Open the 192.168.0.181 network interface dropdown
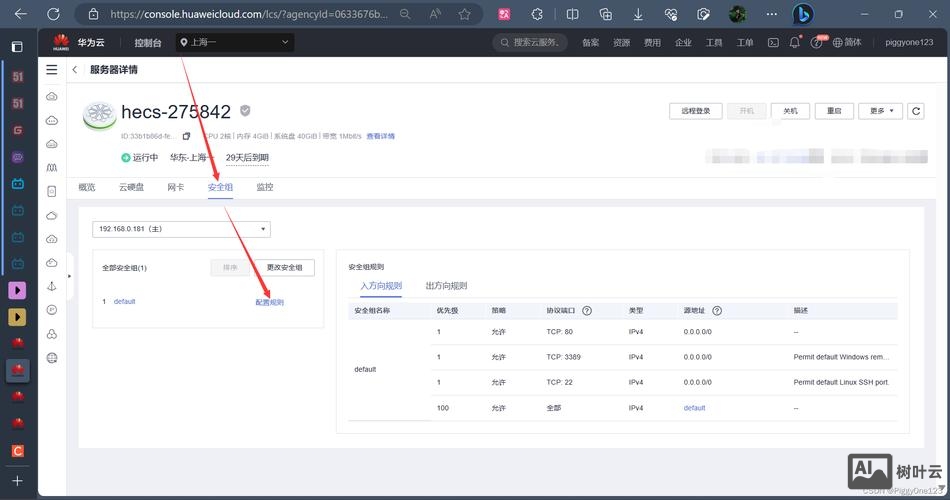The width and height of the screenshot is (950, 500). (x=181, y=229)
